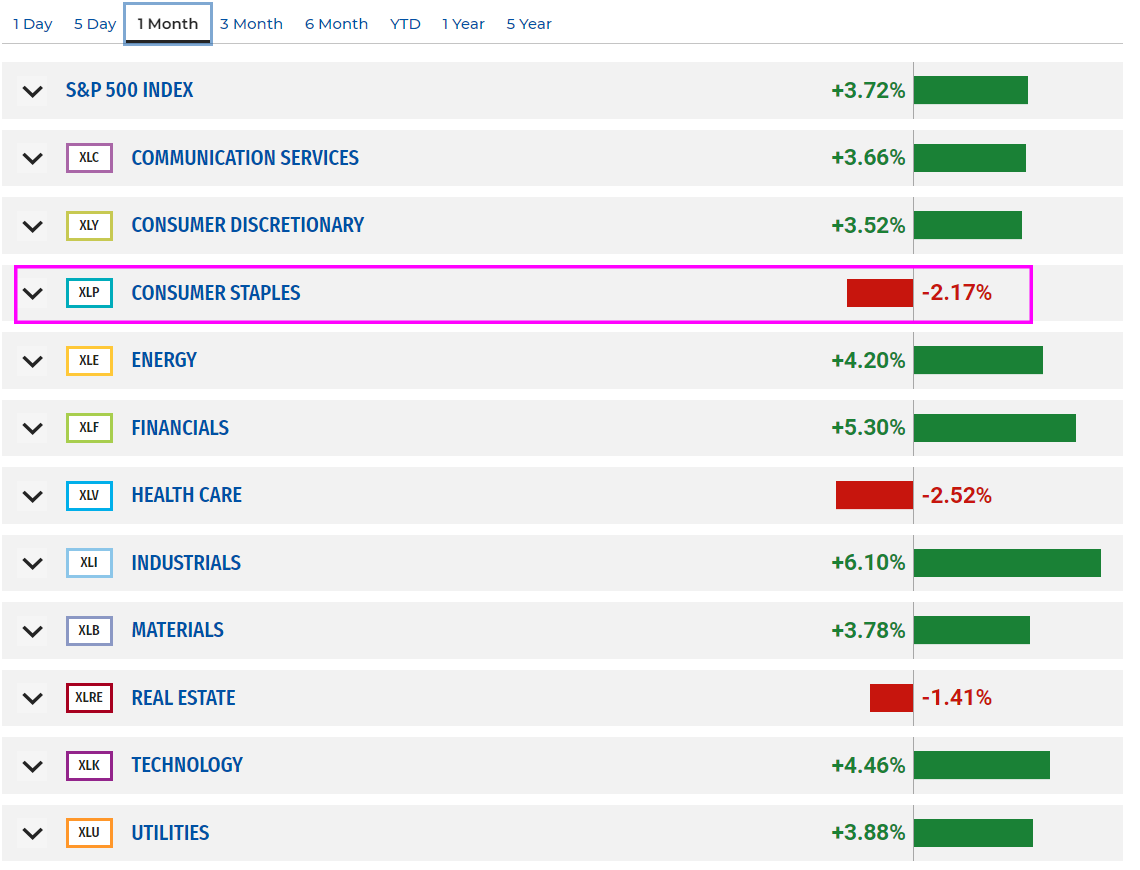Click the XLY ticker badge
This screenshot has width=1140, height=870.
click(89, 225)
